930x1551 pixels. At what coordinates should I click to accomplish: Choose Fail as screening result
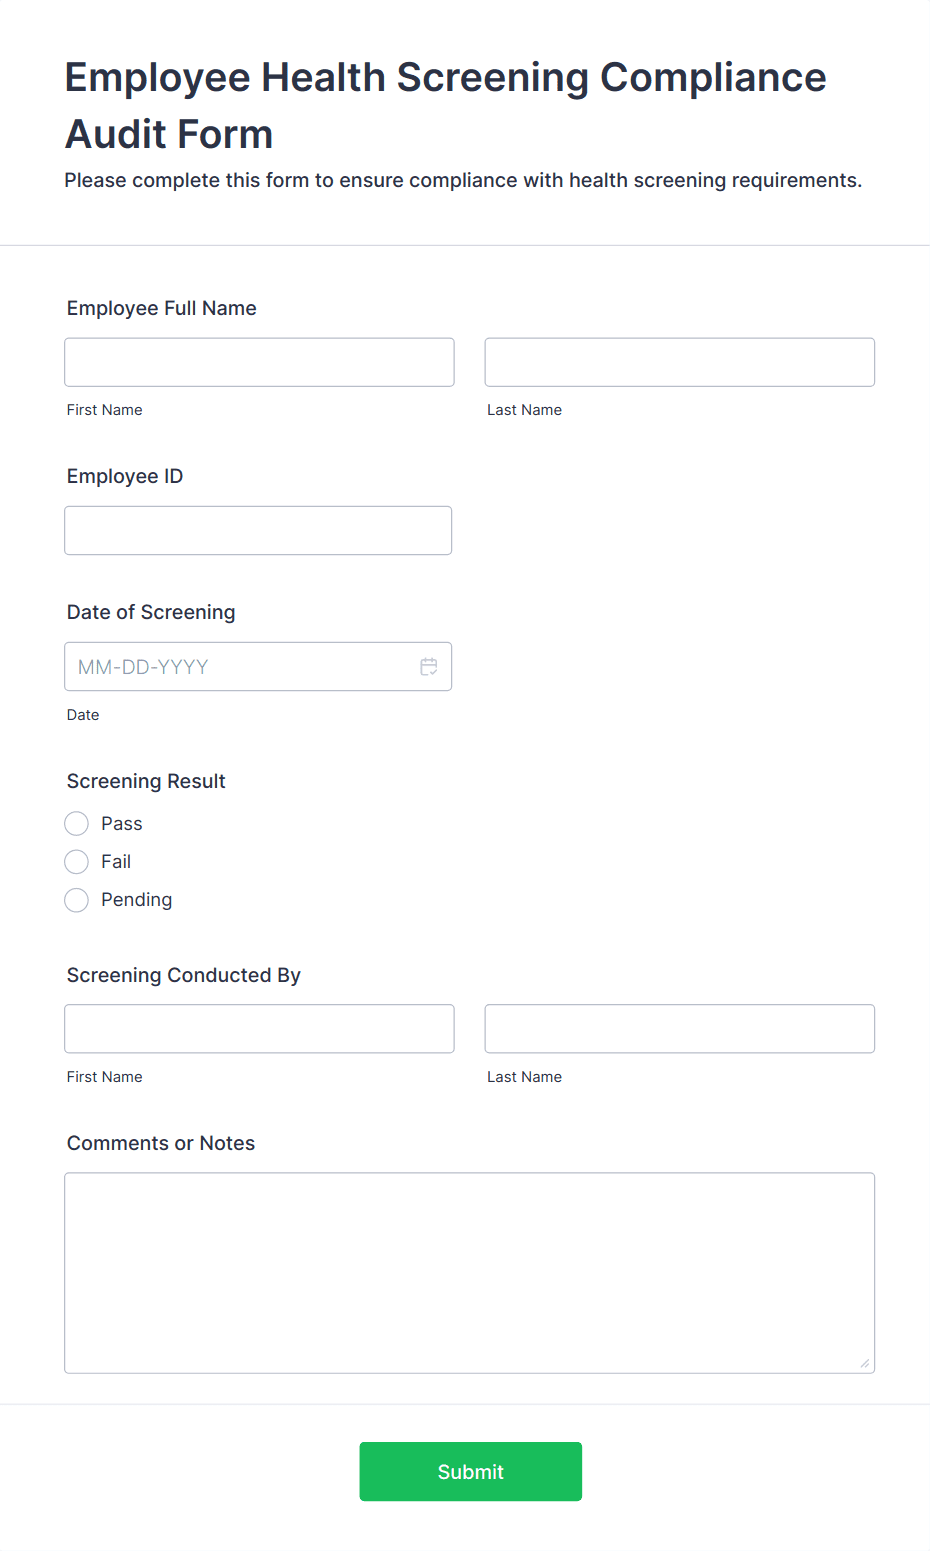[x=77, y=862]
